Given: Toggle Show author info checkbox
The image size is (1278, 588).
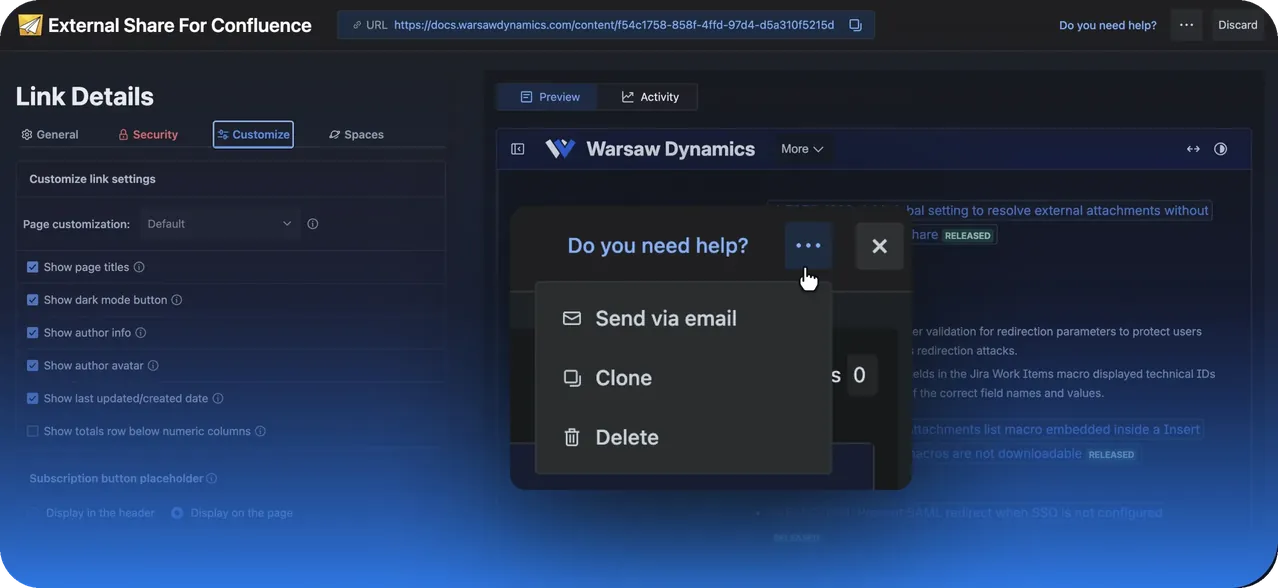Looking at the screenshot, I should pyautogui.click(x=33, y=333).
